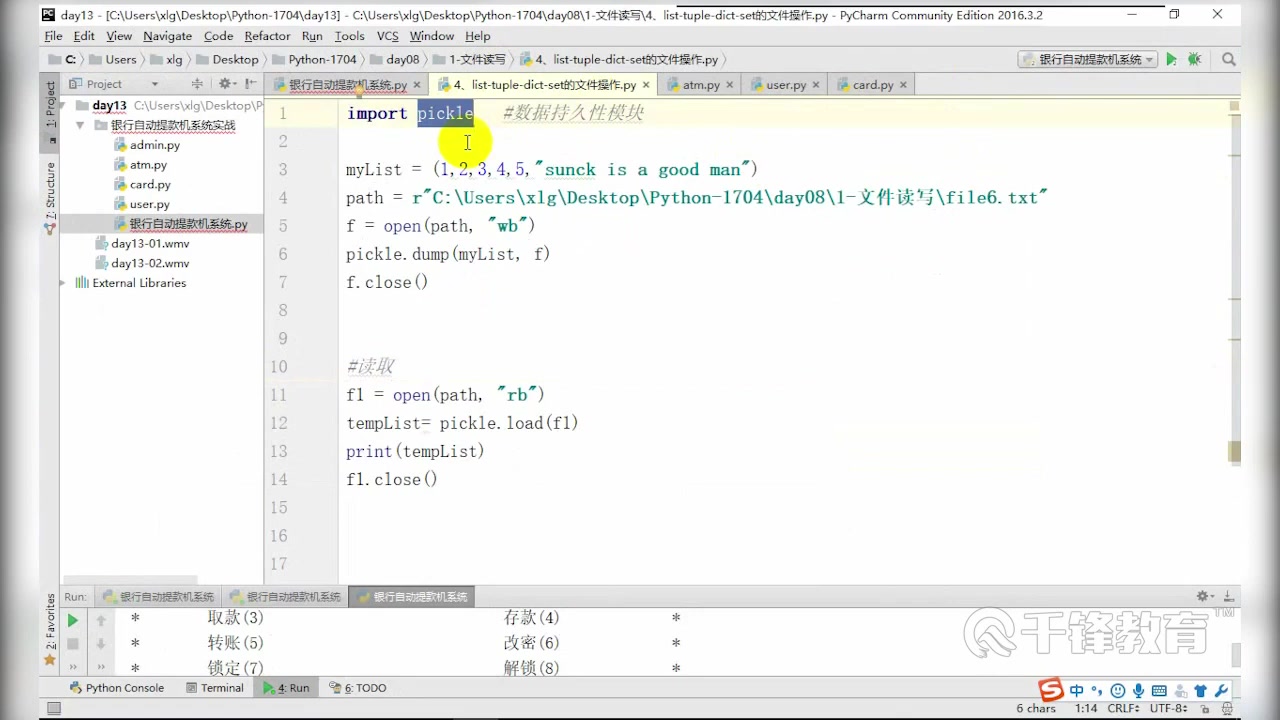
Task: Close the atm.py tab
Action: (x=728, y=86)
